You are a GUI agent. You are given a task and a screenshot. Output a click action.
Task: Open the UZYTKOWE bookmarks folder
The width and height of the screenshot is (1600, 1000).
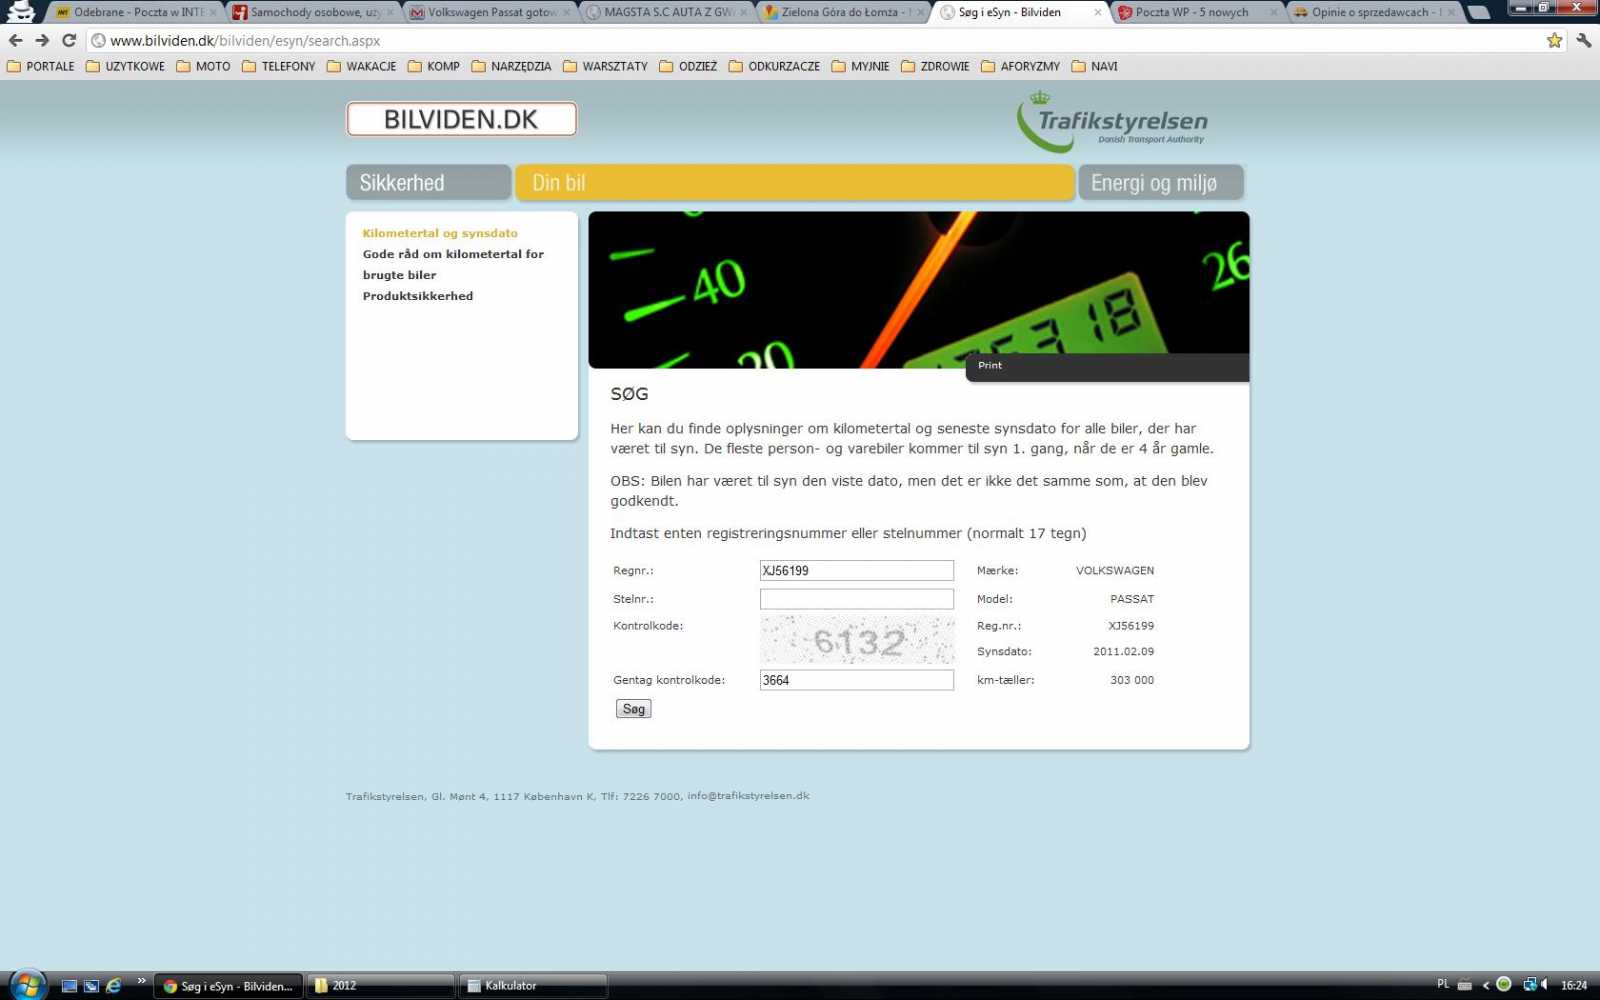click(x=125, y=66)
